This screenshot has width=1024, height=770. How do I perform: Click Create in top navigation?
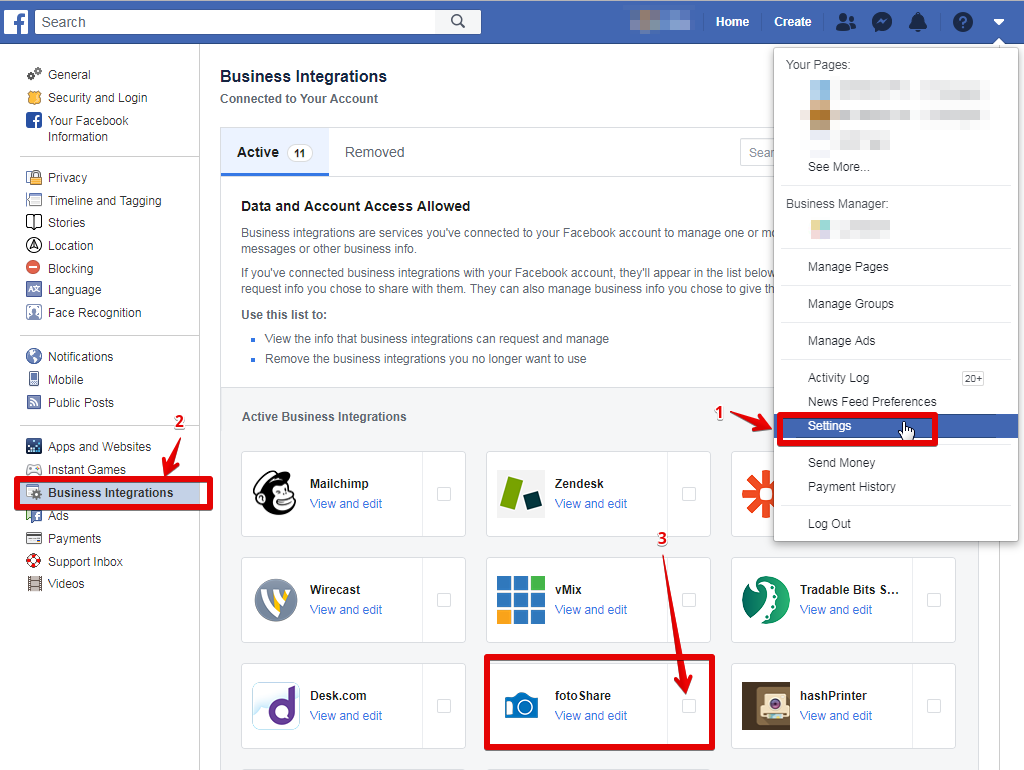click(x=792, y=22)
